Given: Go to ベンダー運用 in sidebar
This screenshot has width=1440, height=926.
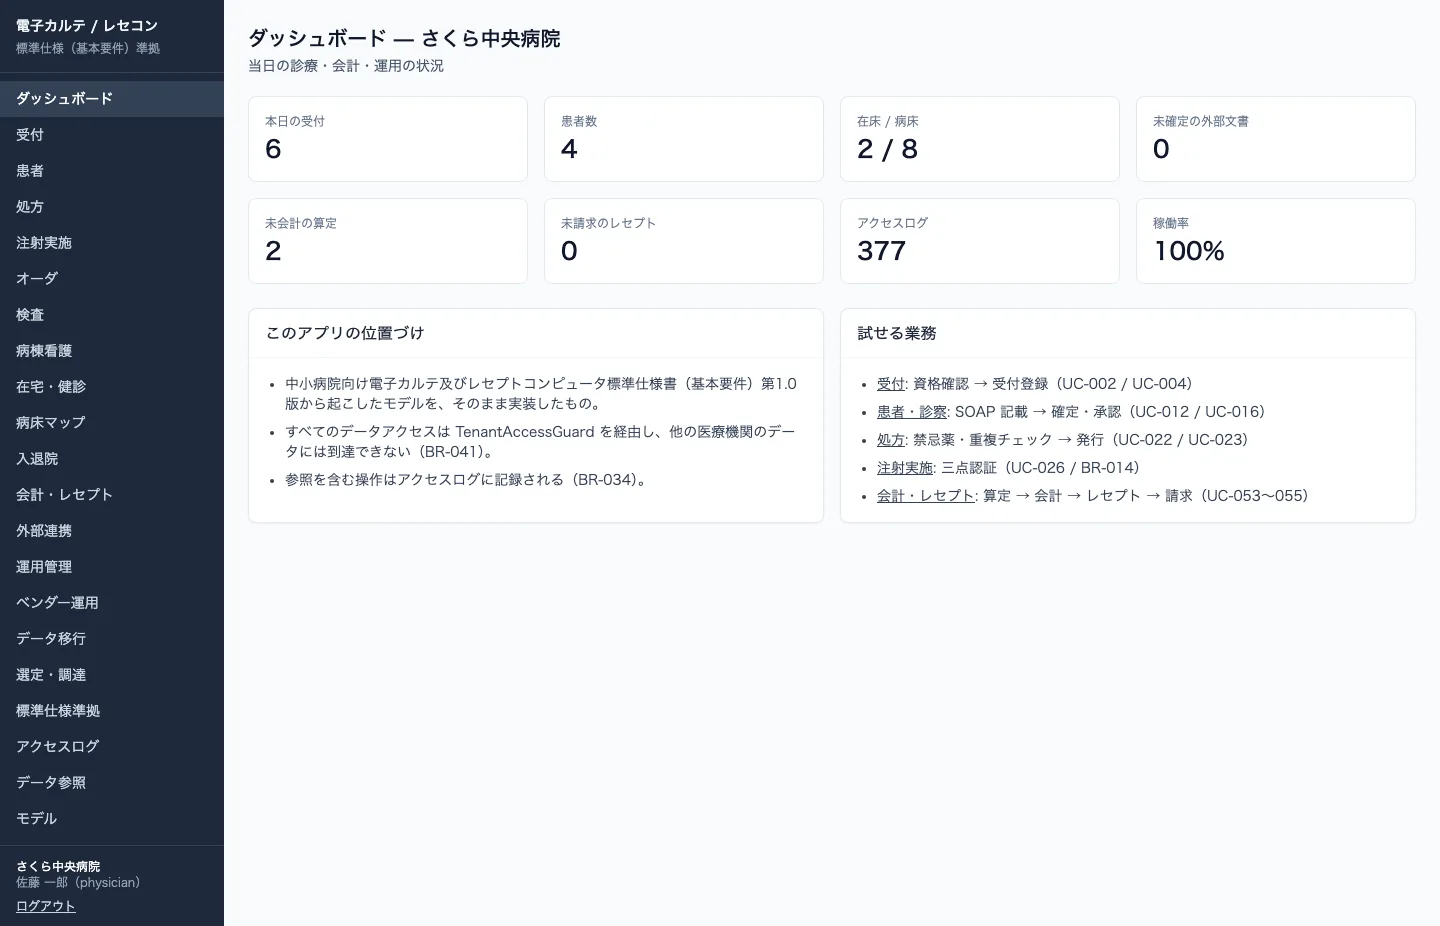Looking at the screenshot, I should coord(112,603).
